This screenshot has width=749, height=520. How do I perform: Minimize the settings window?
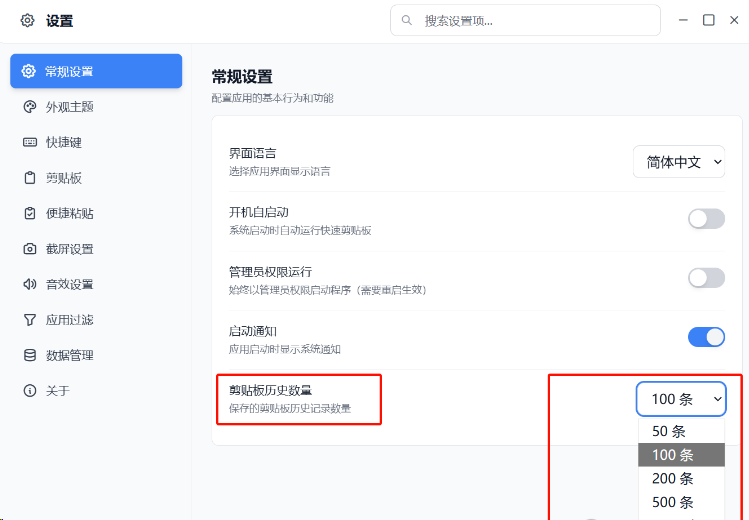click(x=683, y=20)
